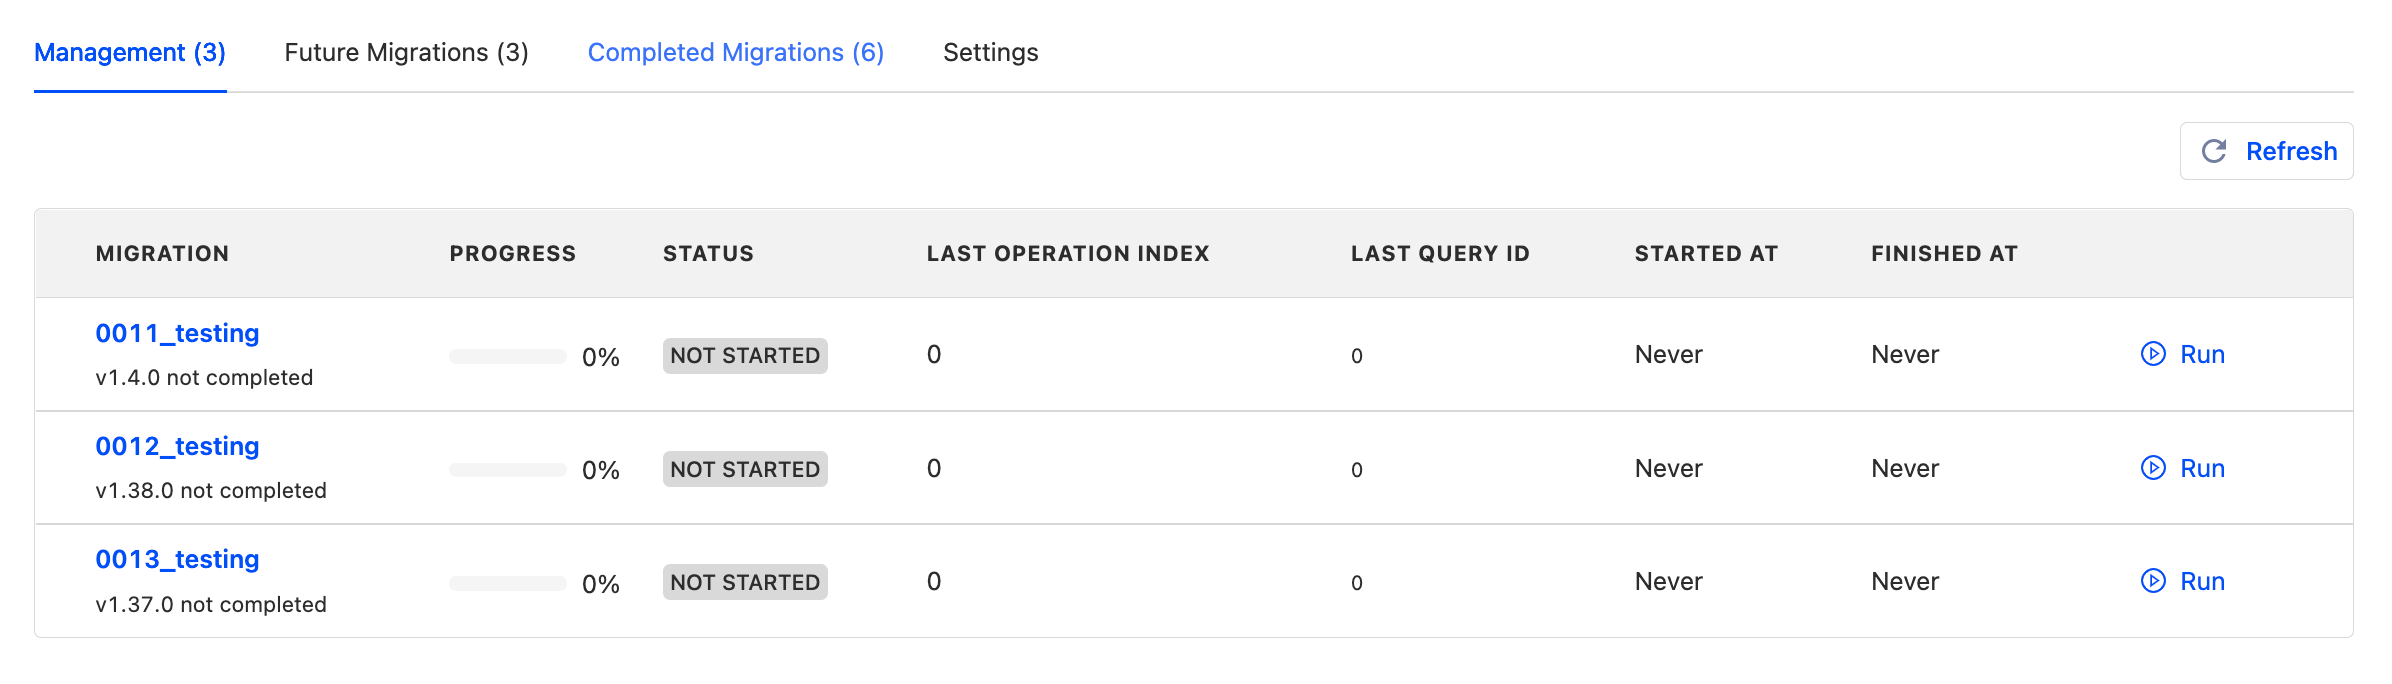Open Completed Migrations (6) tab

coord(736,52)
